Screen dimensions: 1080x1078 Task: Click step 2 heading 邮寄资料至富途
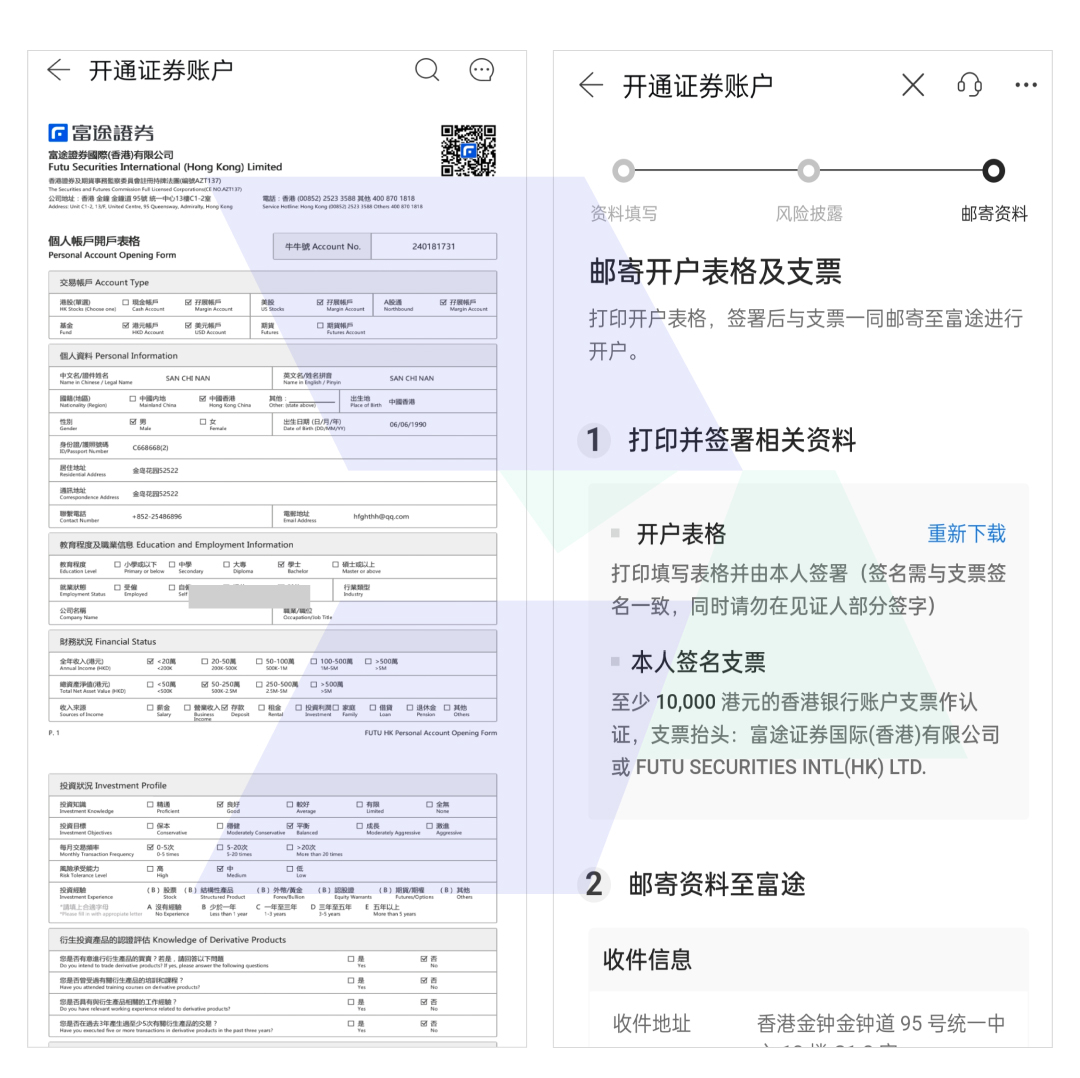point(716,884)
